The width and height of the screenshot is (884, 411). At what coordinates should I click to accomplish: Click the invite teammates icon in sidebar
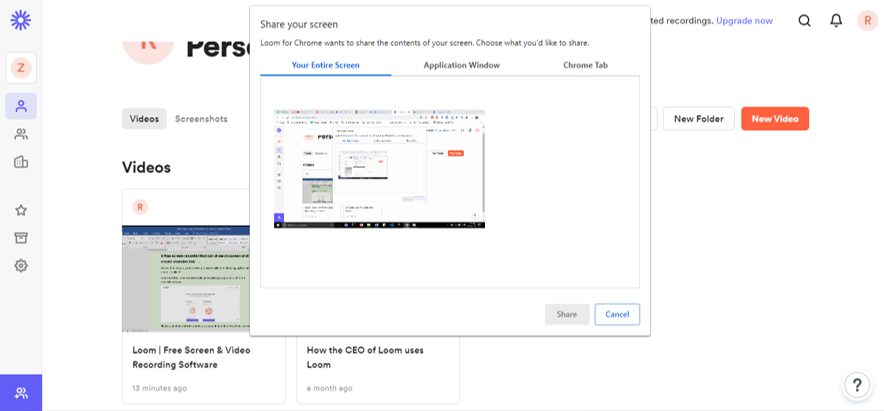coord(21,392)
